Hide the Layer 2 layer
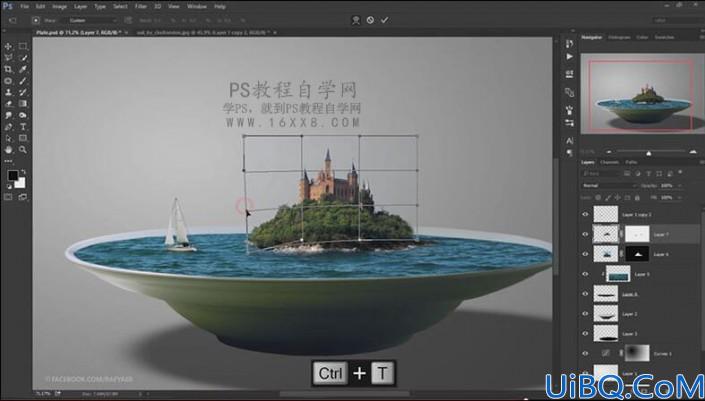This screenshot has width=705, height=401. [585, 313]
